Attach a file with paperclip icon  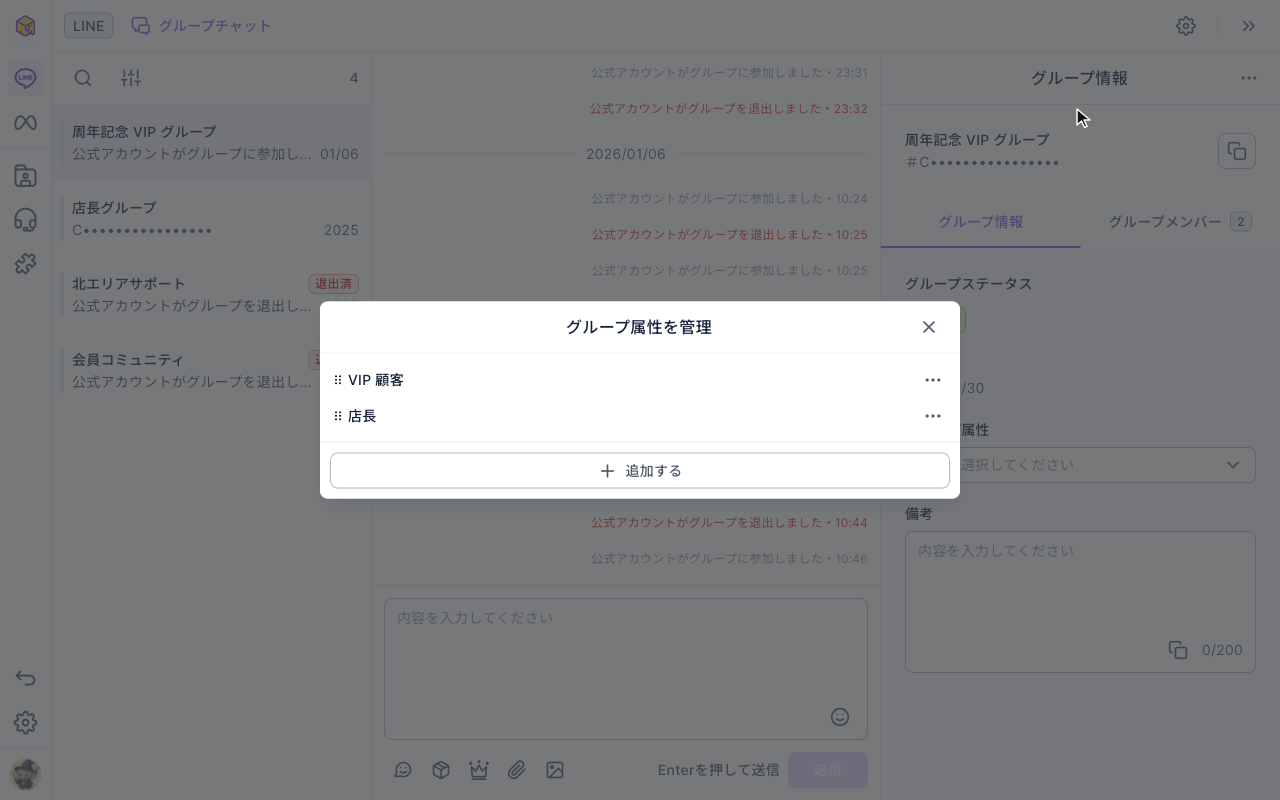click(517, 770)
